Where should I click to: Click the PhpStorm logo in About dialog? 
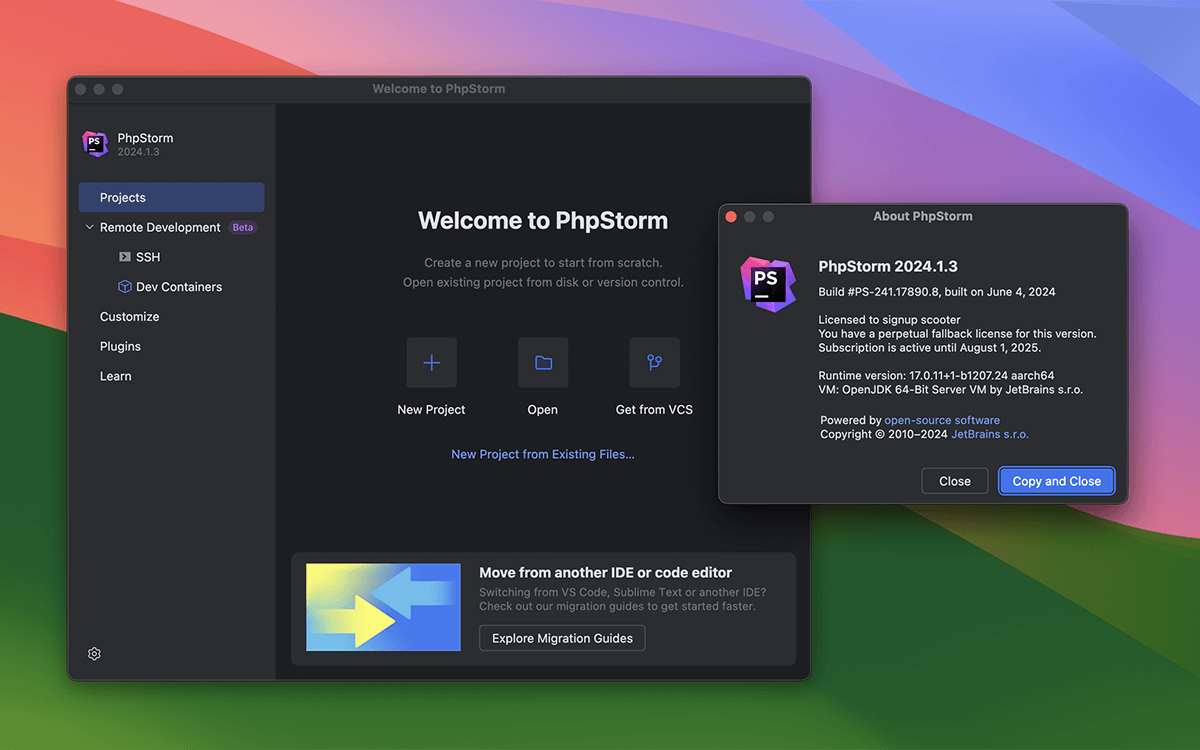pyautogui.click(x=768, y=283)
